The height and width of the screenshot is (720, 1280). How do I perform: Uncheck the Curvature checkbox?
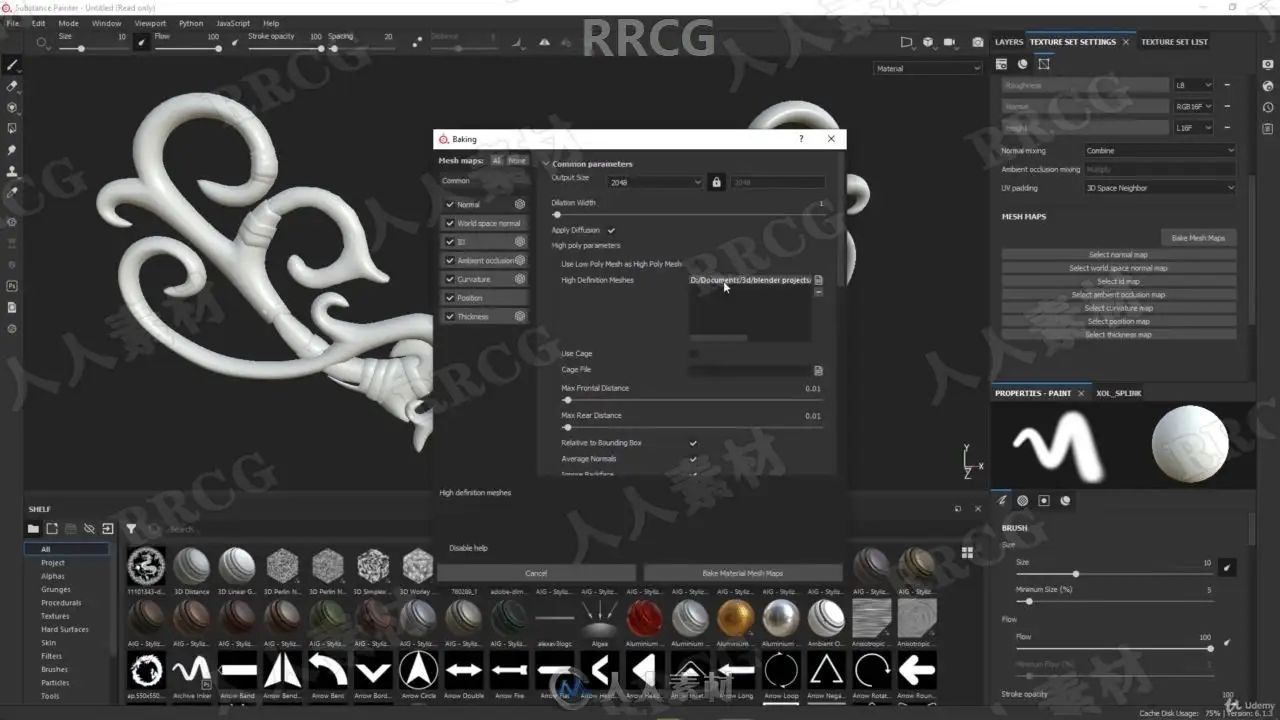coord(450,279)
